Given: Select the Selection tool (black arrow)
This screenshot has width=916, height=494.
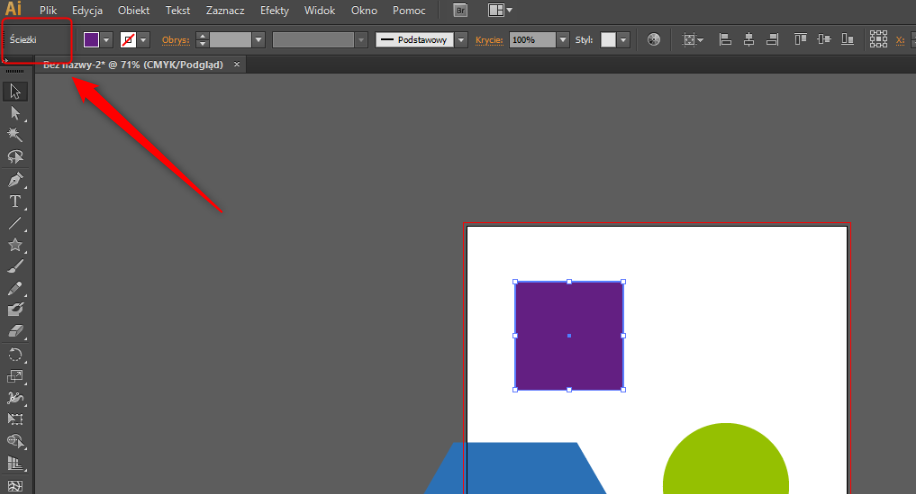Looking at the screenshot, I should pos(15,92).
